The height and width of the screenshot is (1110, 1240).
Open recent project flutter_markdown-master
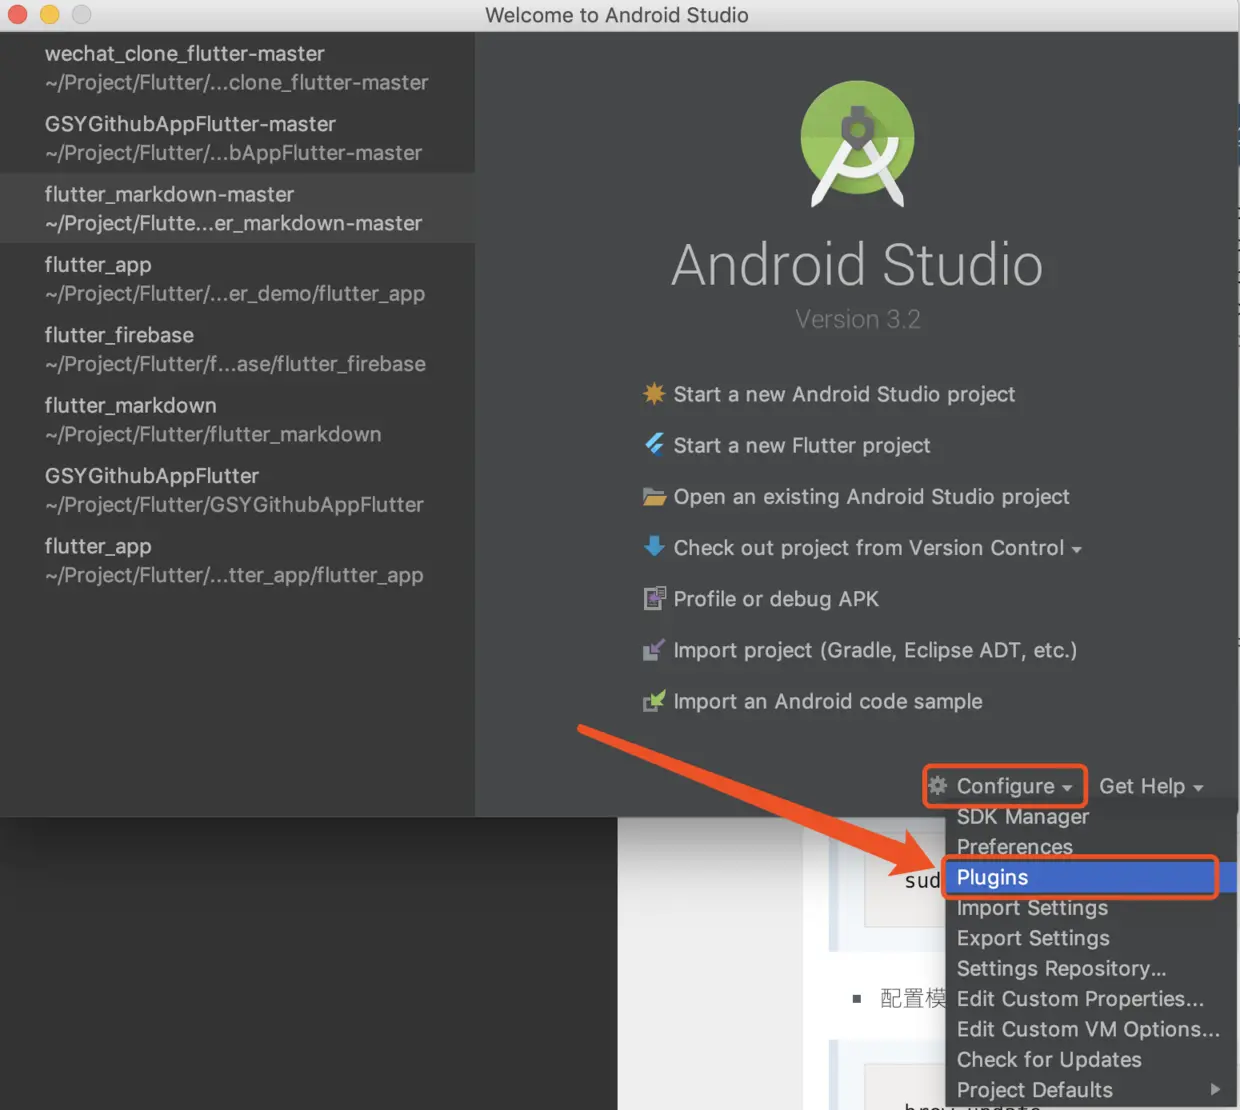click(x=237, y=208)
